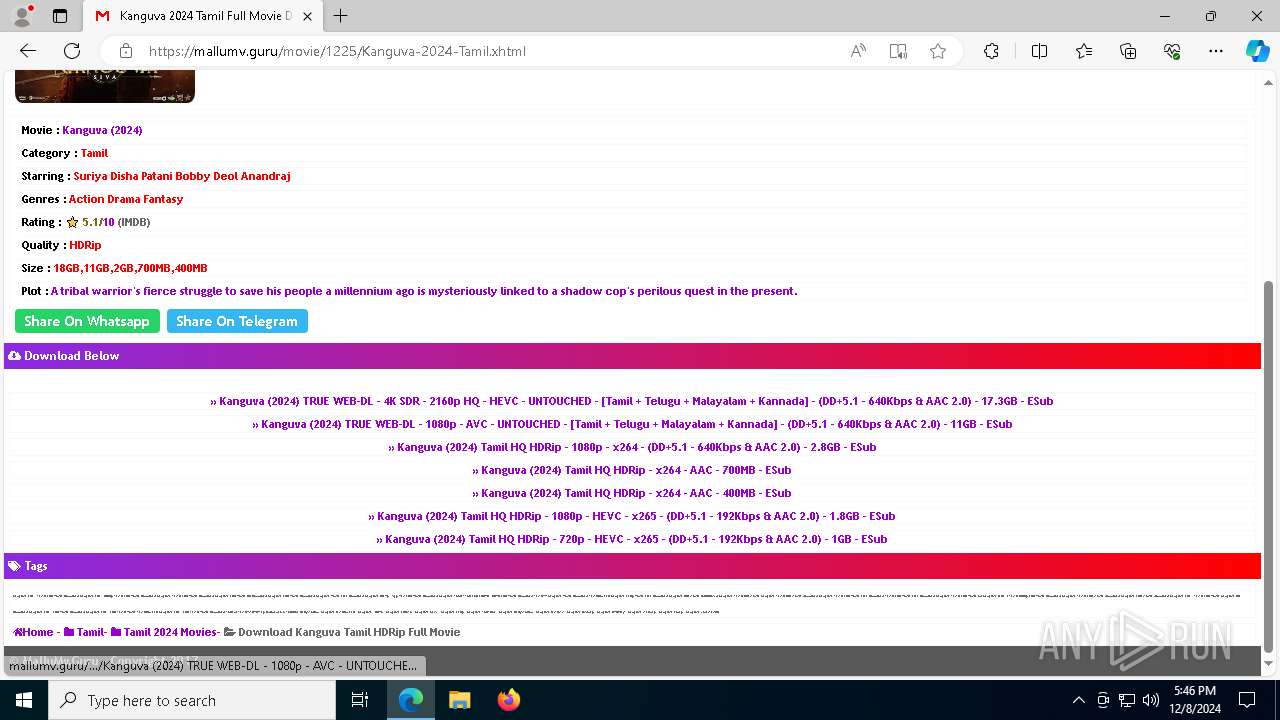The width and height of the screenshot is (1280, 720).
Task: Open Firefox on the taskbar
Action: click(508, 700)
